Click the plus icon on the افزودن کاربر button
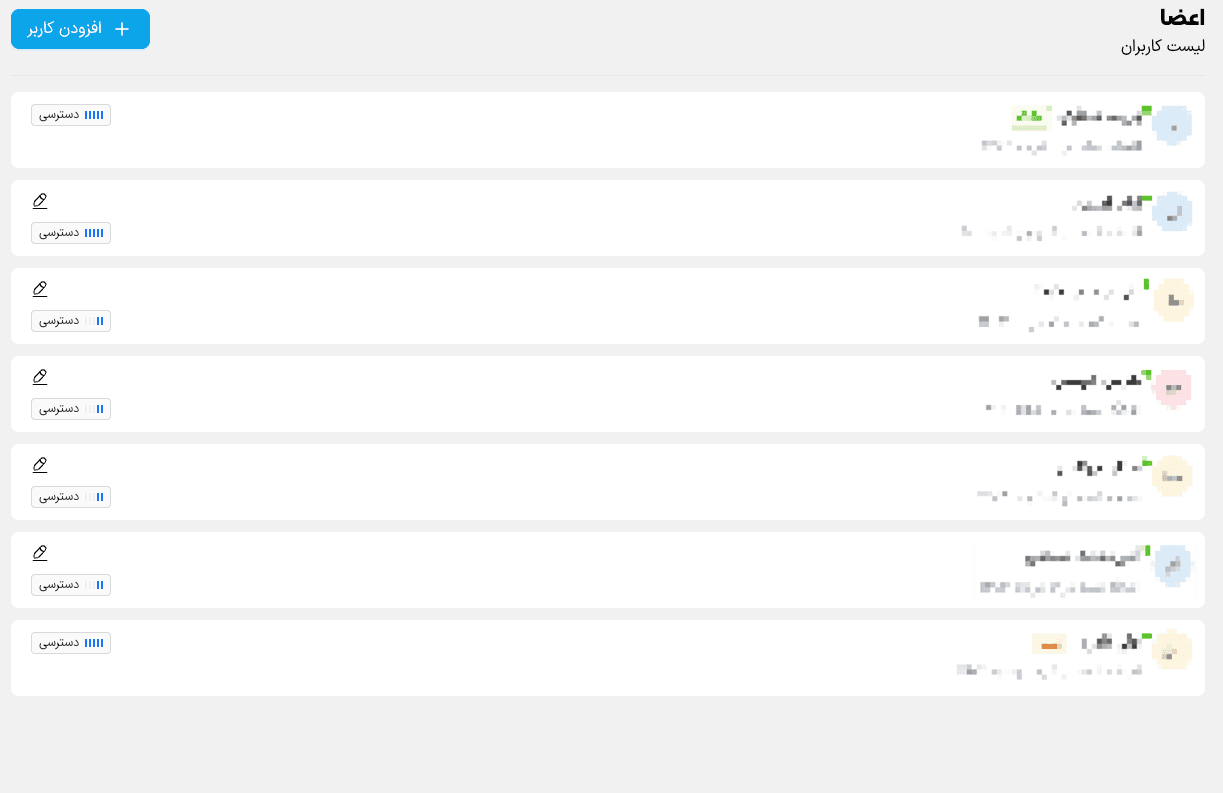1223x793 pixels. [x=122, y=29]
